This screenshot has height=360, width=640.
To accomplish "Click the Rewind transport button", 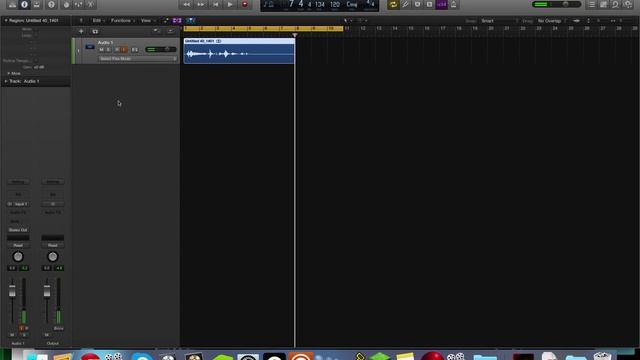I will click(187, 4).
